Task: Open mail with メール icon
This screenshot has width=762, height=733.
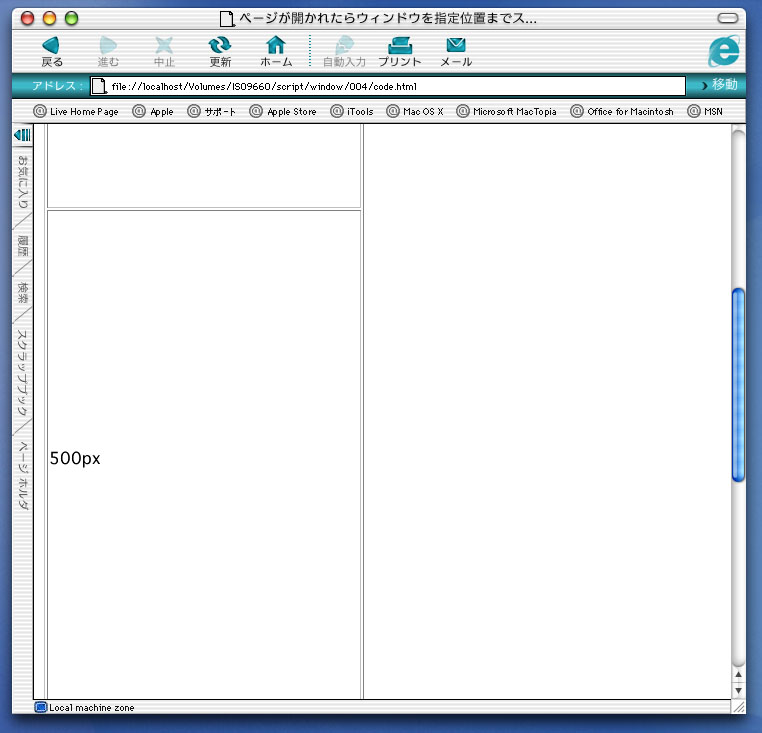Action: click(x=456, y=51)
